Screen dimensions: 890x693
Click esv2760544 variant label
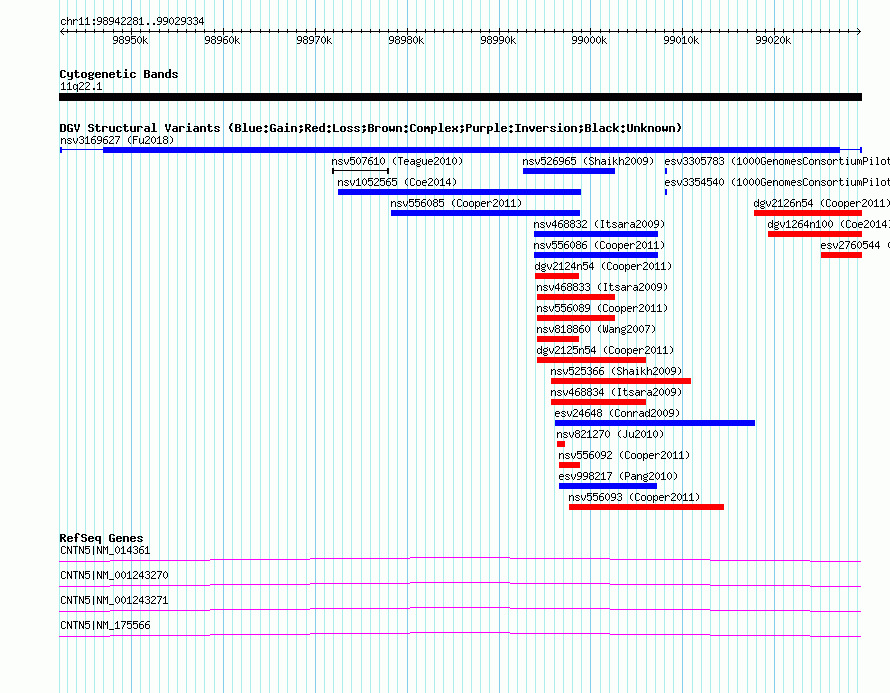855,245
